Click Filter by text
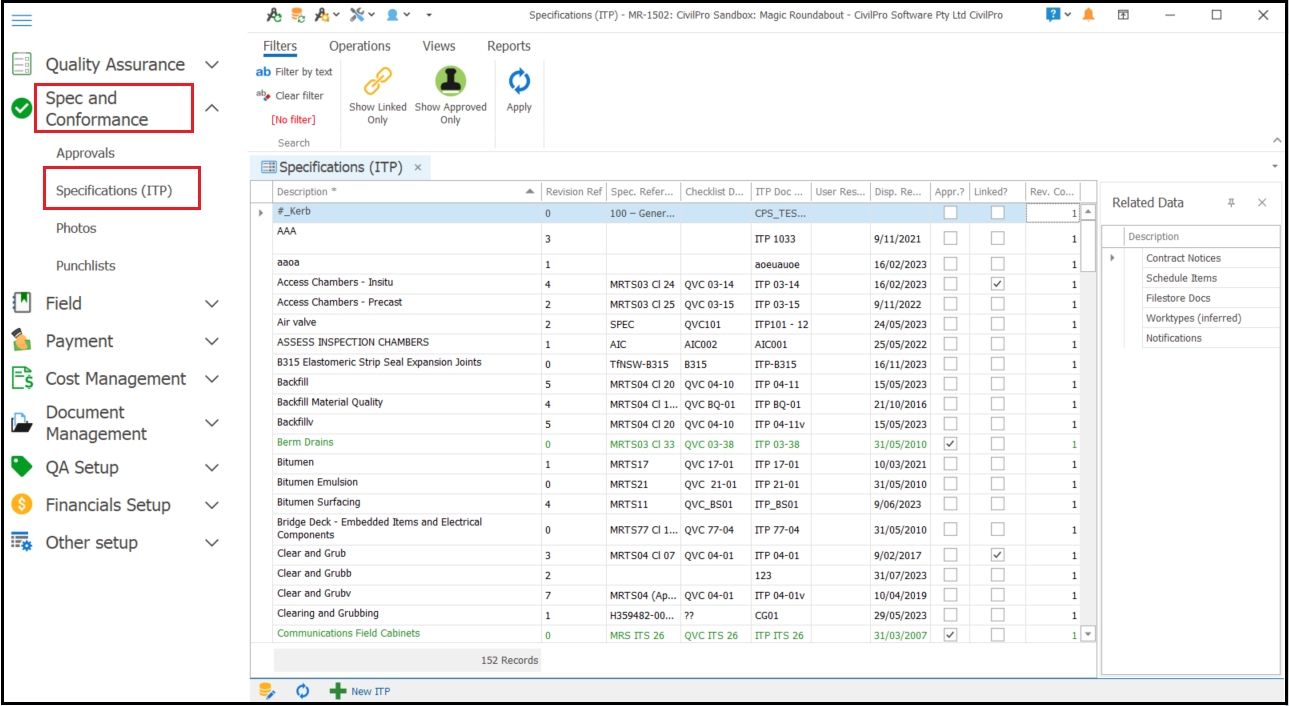1289x706 pixels. (x=294, y=72)
